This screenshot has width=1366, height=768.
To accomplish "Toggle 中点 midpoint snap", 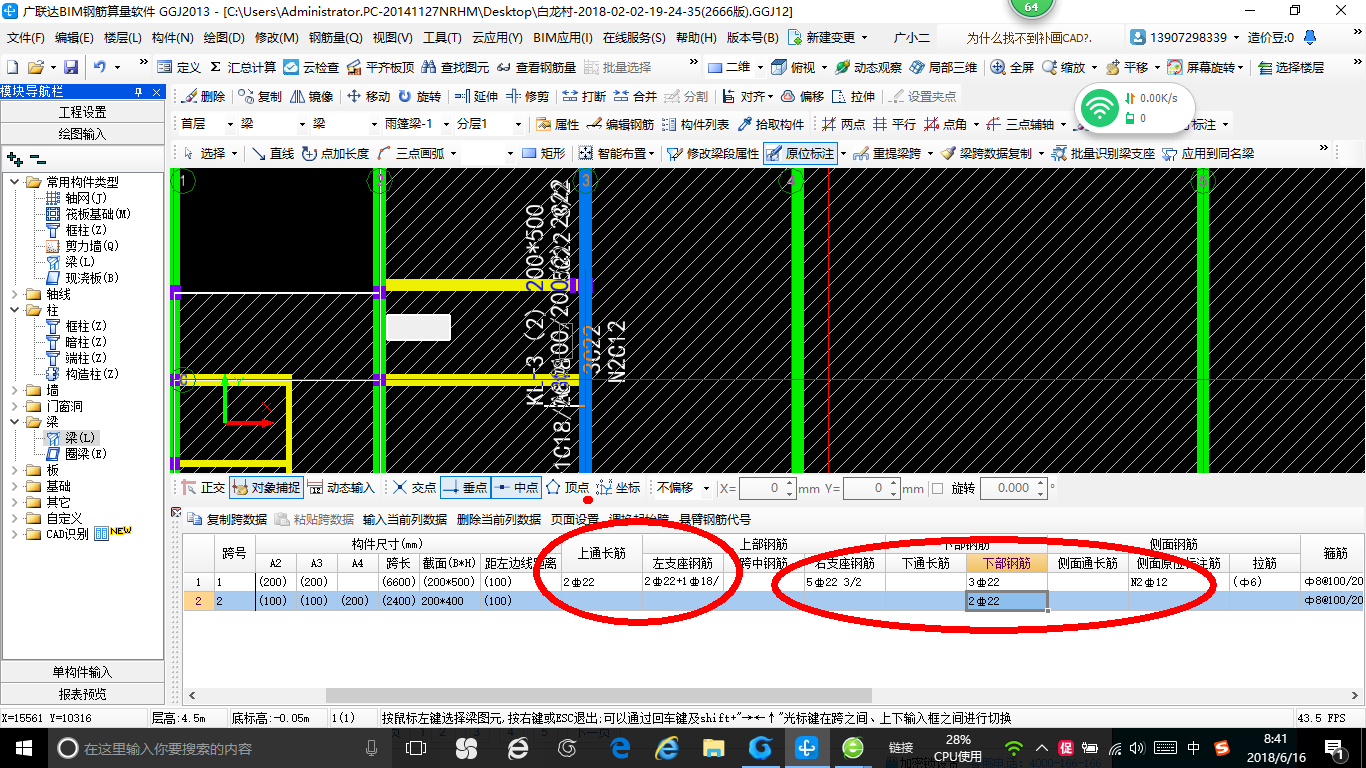I will [516, 488].
